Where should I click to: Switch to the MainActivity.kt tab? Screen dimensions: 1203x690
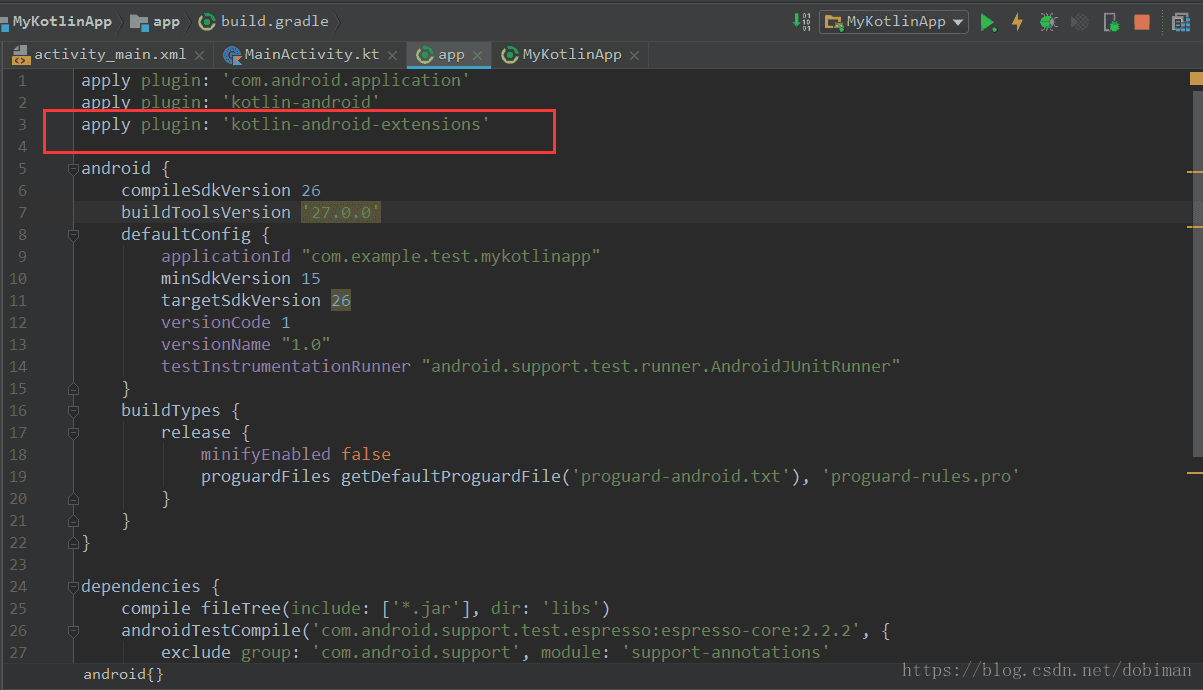click(x=313, y=55)
